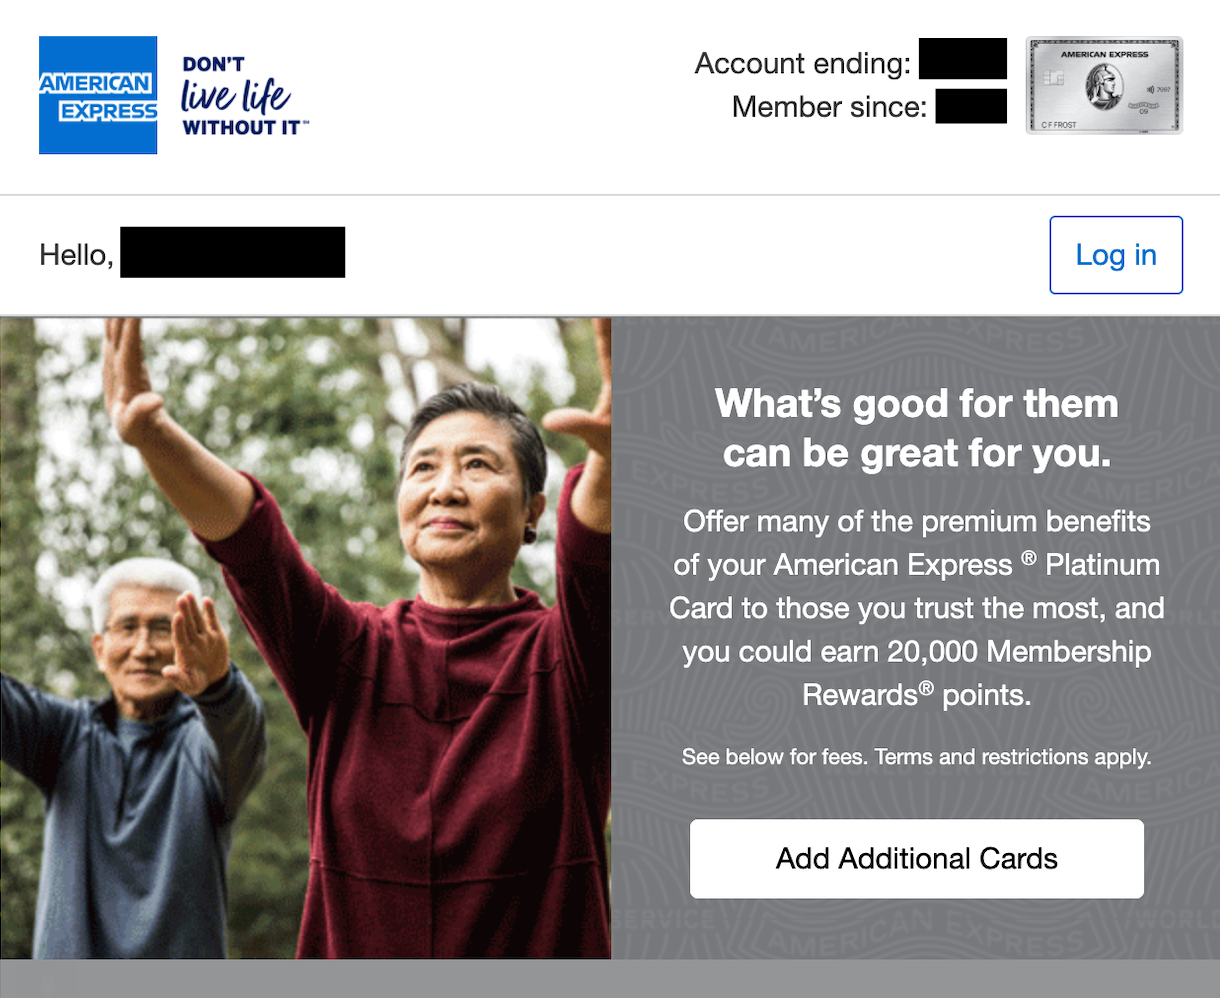
Task: Click the Account ending label
Action: (803, 63)
